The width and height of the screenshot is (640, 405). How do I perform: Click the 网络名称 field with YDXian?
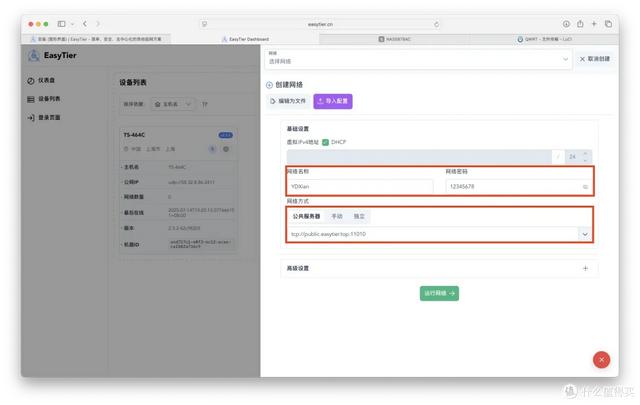click(x=360, y=187)
